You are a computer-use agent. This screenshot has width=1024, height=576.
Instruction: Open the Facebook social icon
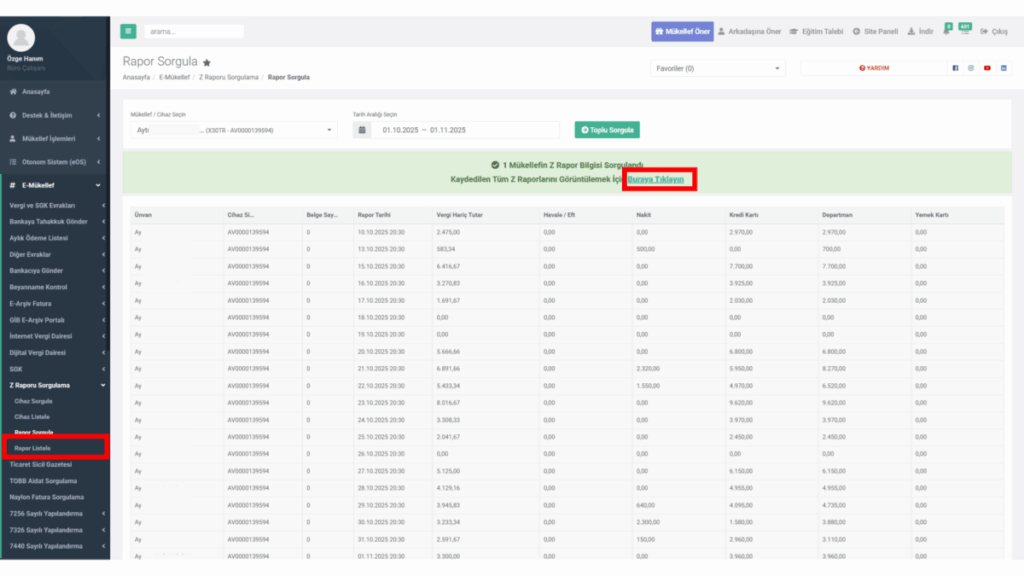click(955, 68)
